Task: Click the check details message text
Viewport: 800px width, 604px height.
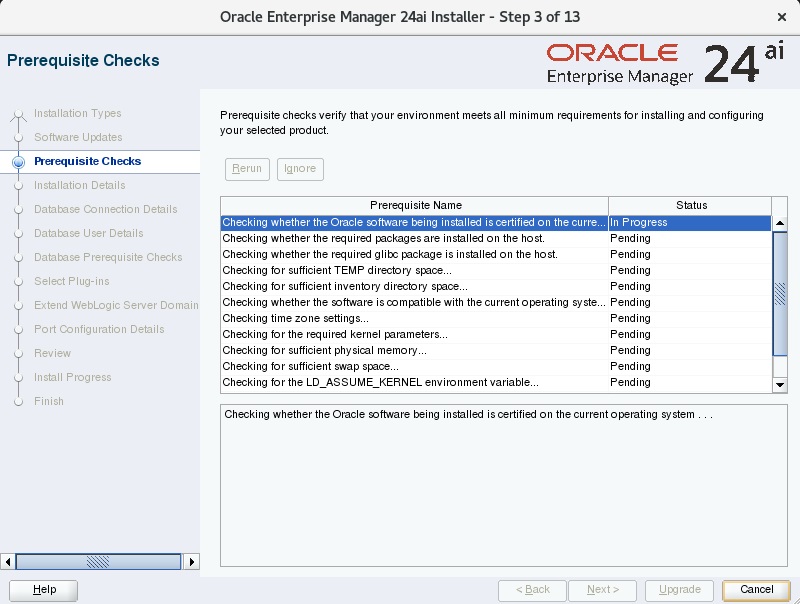Action: 468,414
